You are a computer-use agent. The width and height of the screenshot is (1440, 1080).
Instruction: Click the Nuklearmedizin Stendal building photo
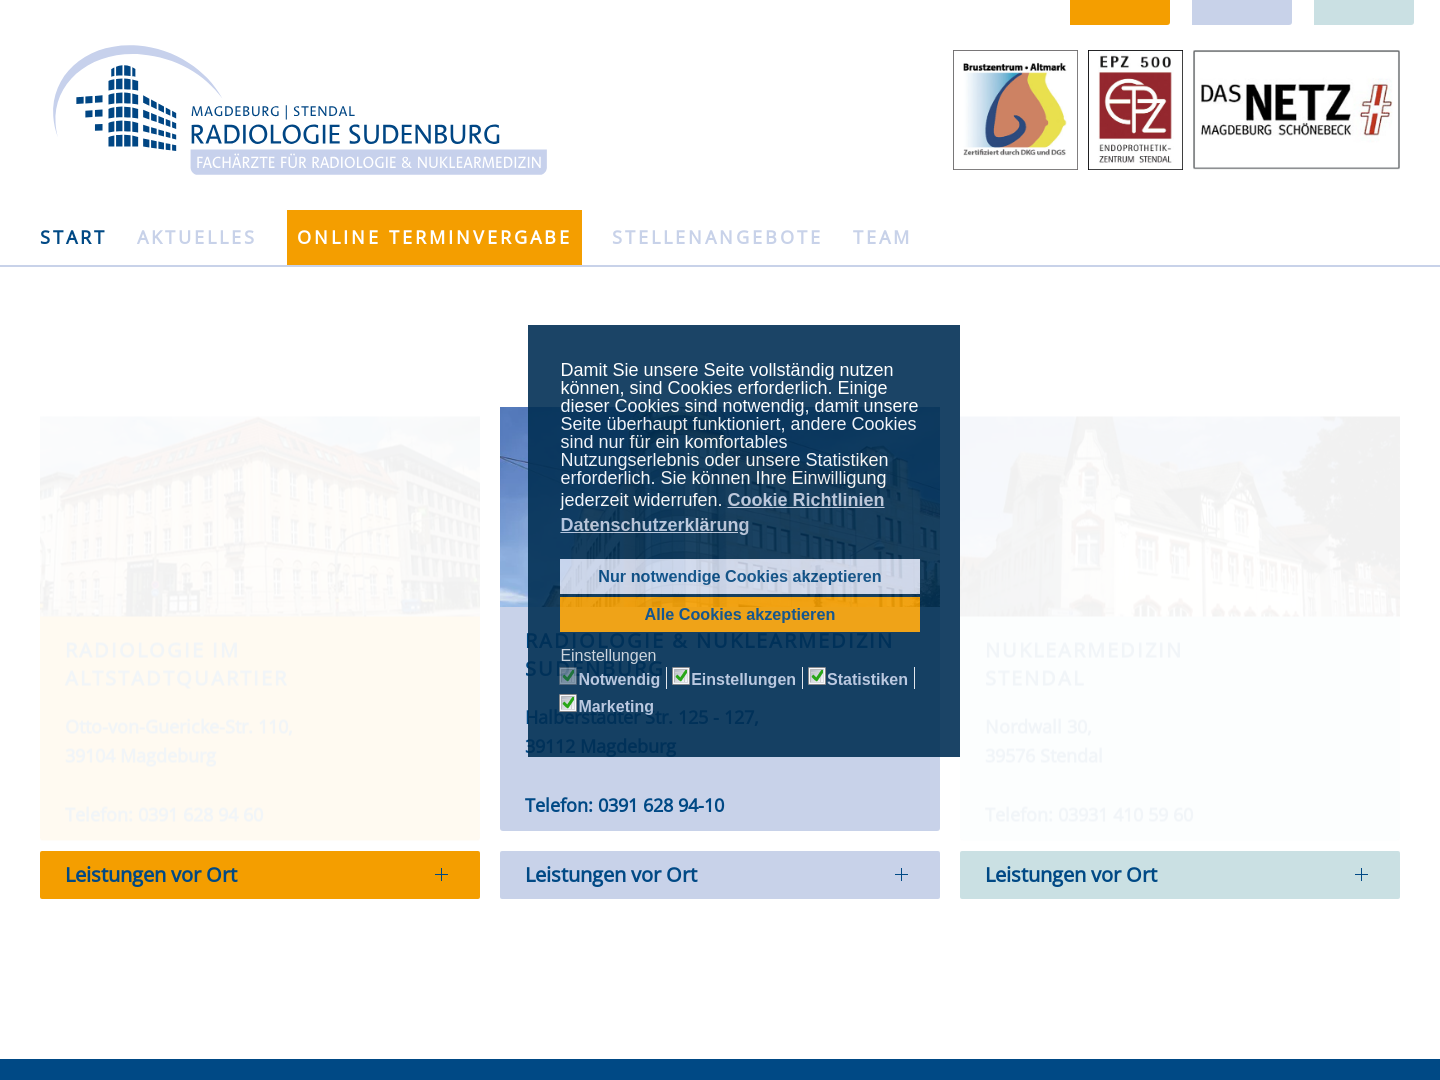coord(1180,516)
